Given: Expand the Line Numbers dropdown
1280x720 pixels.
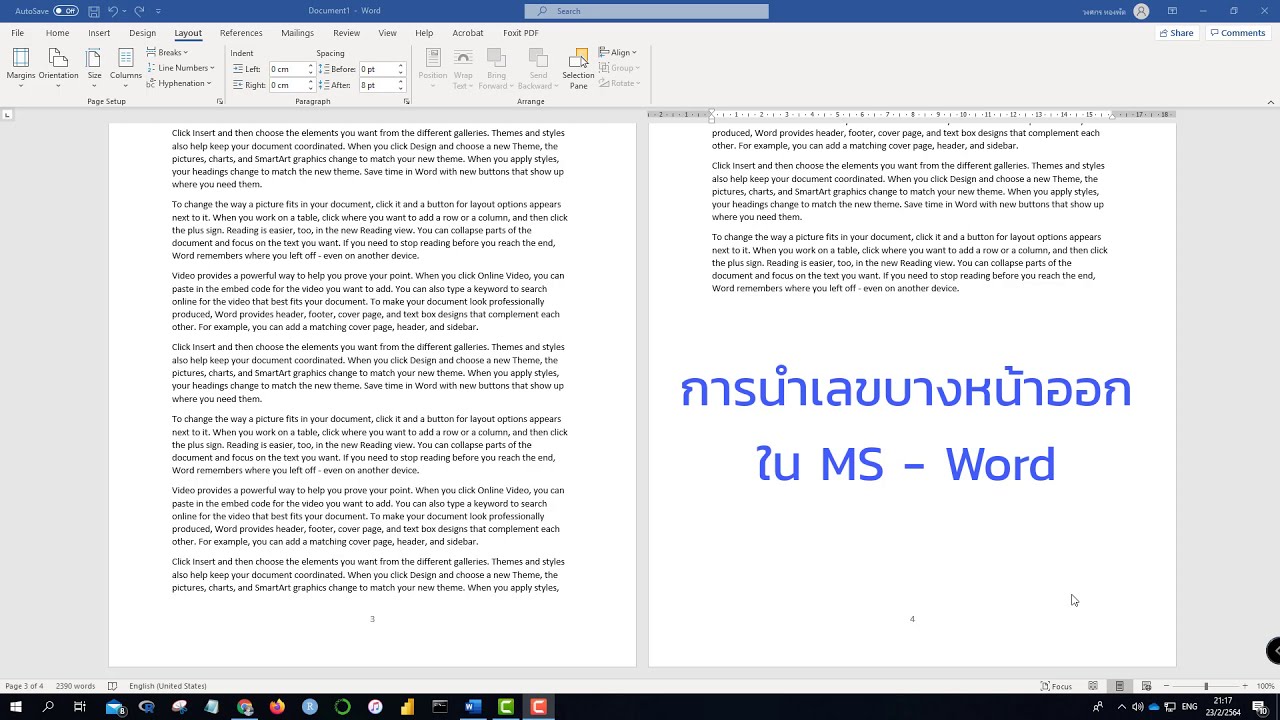Looking at the screenshot, I should (180, 68).
